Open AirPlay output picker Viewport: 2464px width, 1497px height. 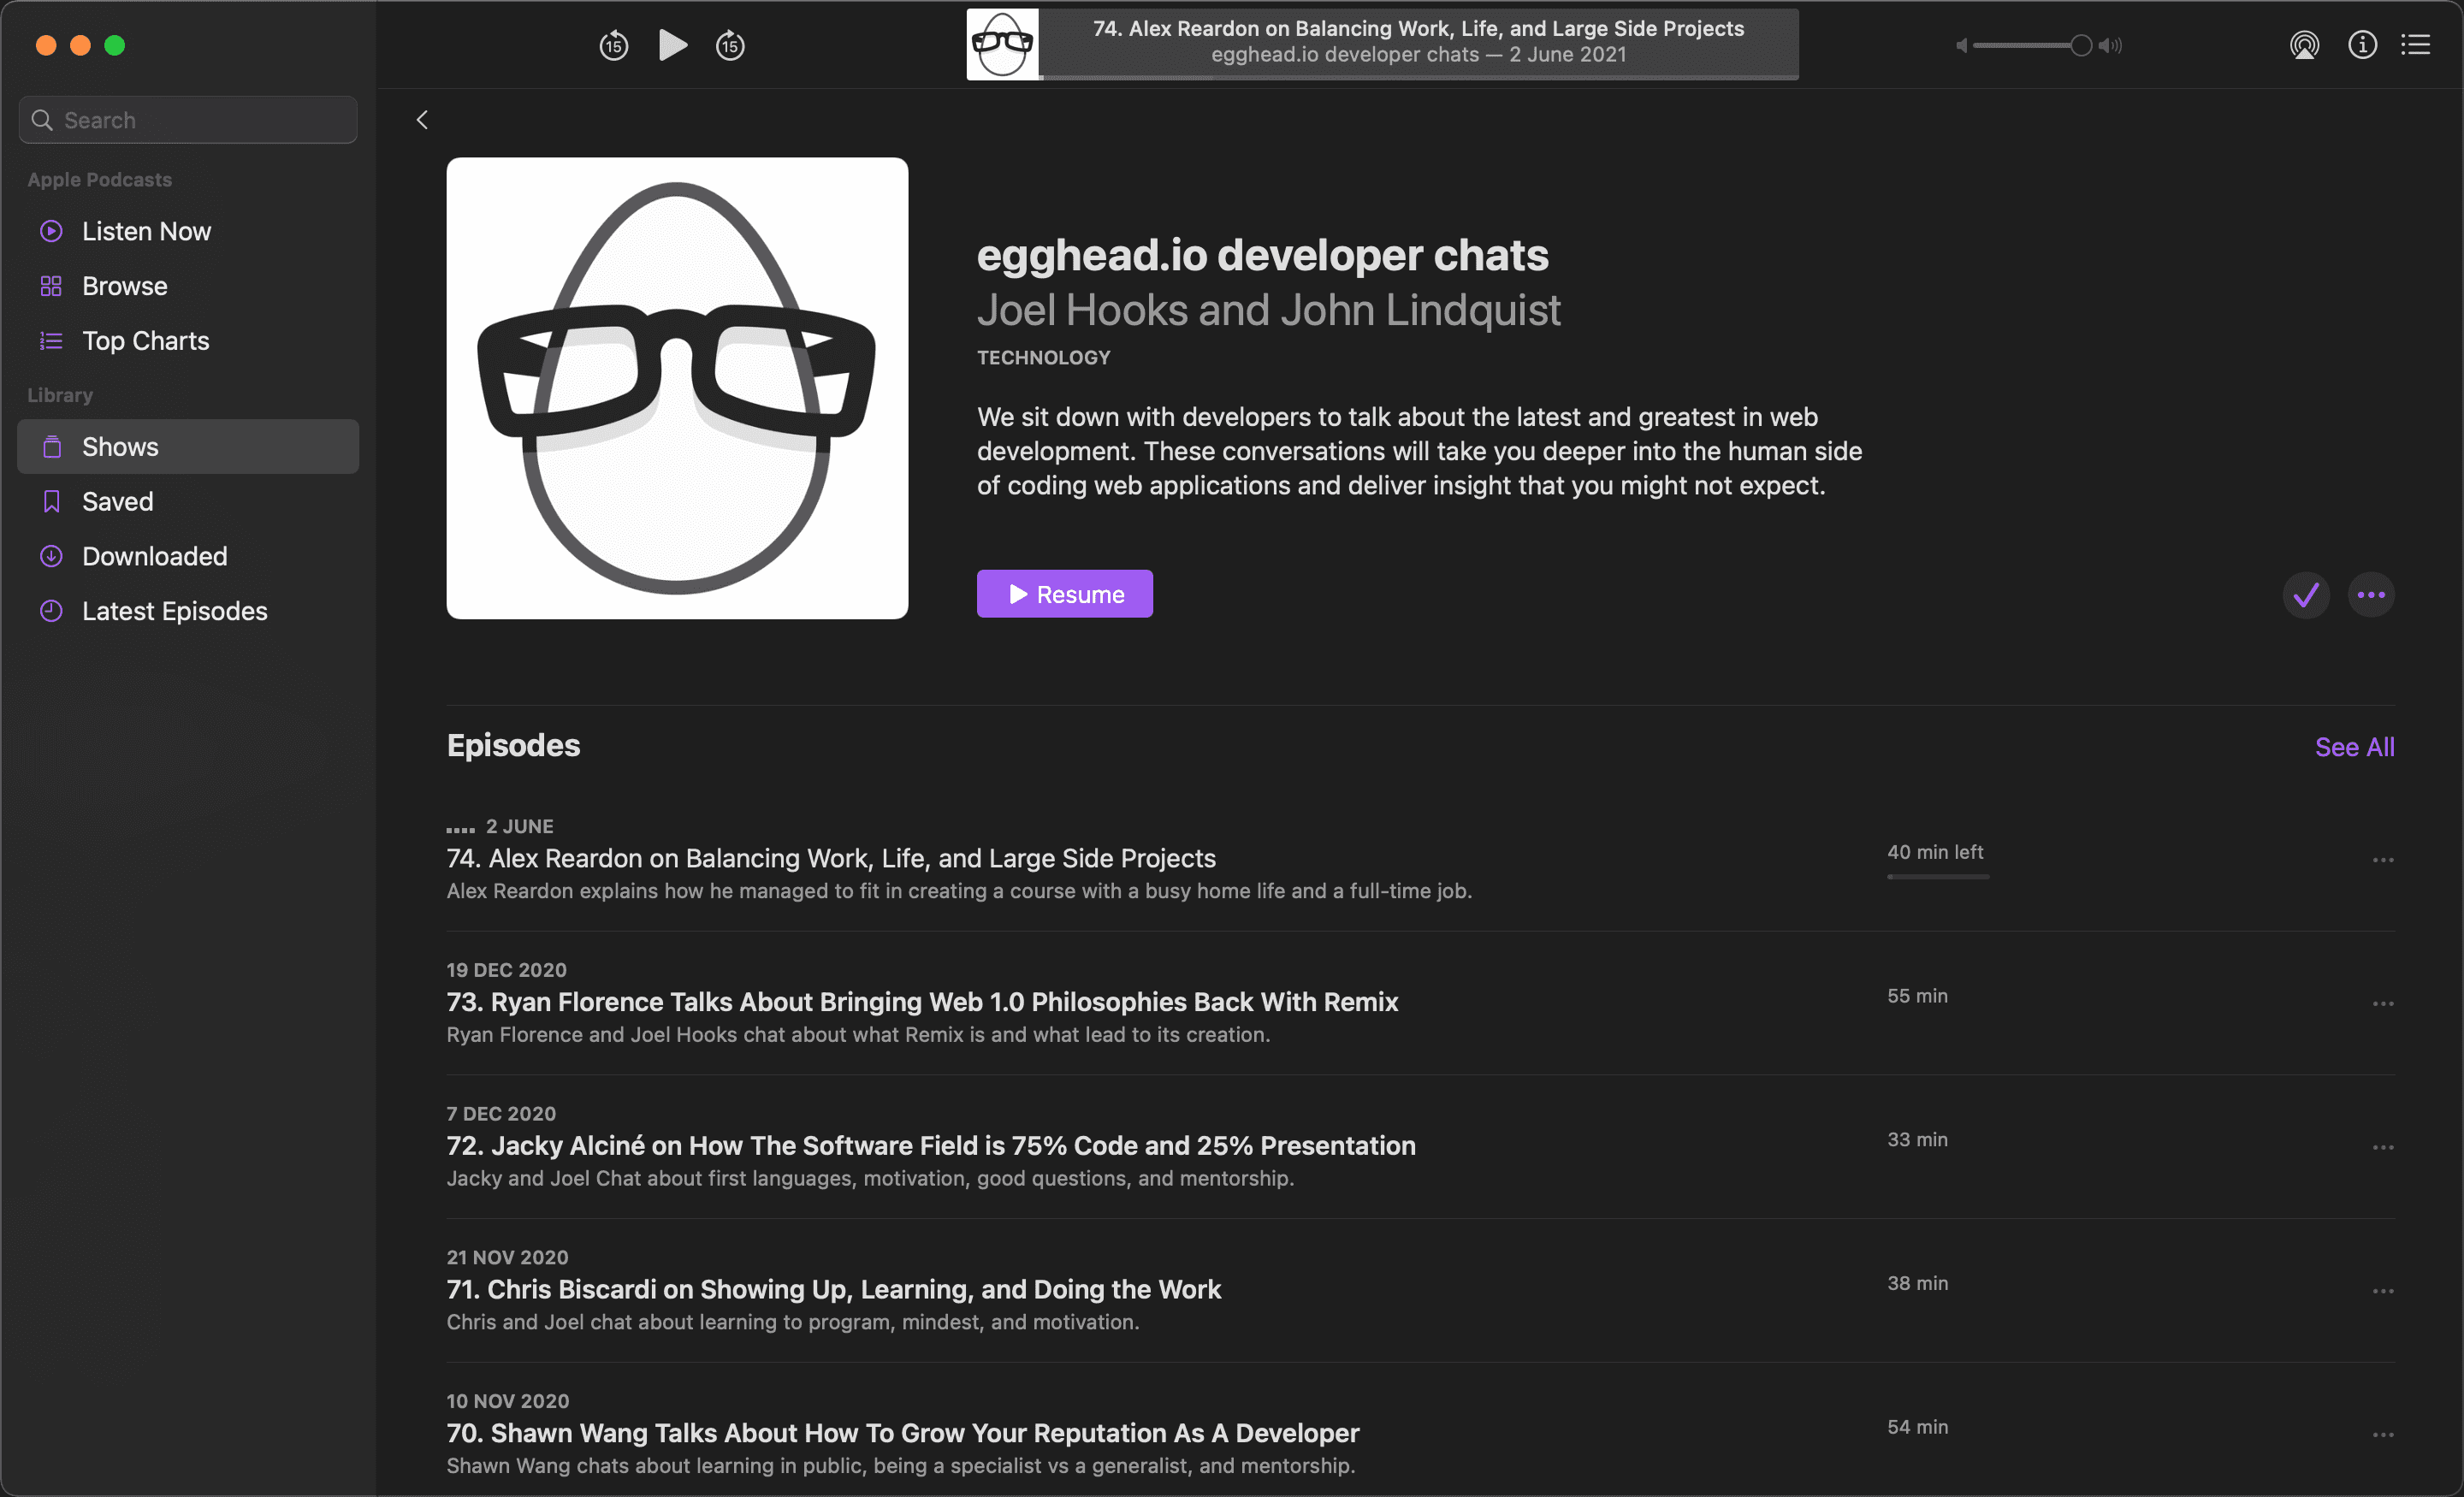pyautogui.click(x=2304, y=45)
